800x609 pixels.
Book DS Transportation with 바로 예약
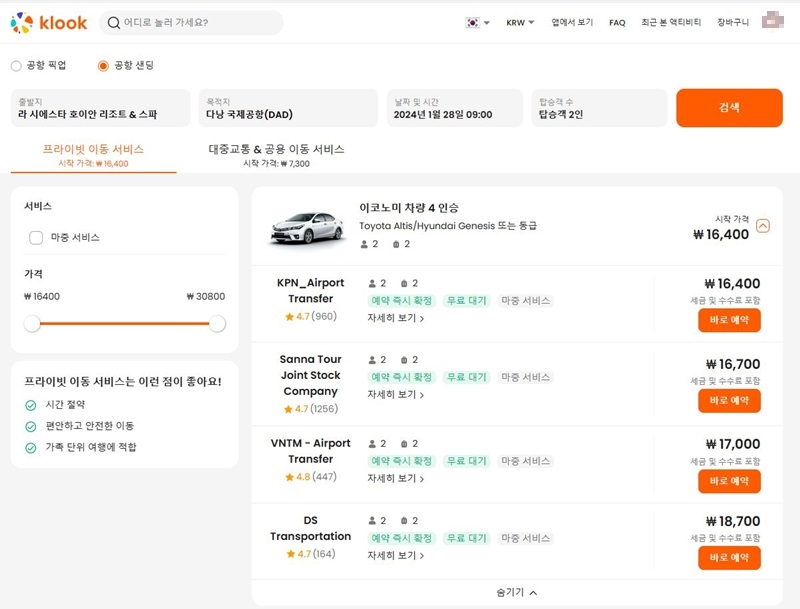click(729, 558)
